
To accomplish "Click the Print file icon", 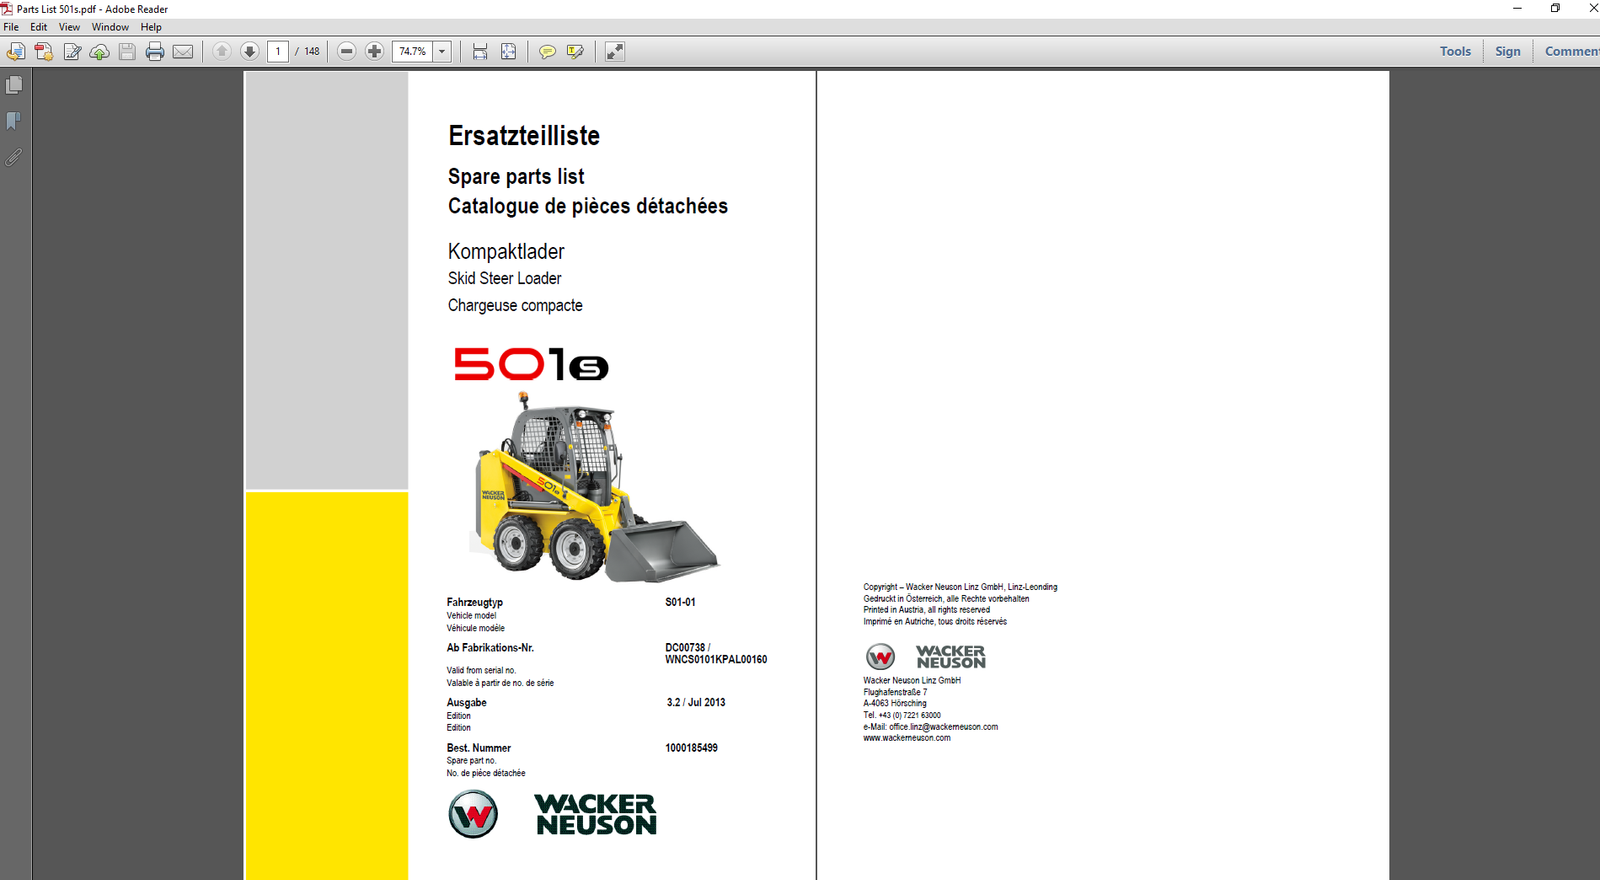I will pyautogui.click(x=155, y=52).
